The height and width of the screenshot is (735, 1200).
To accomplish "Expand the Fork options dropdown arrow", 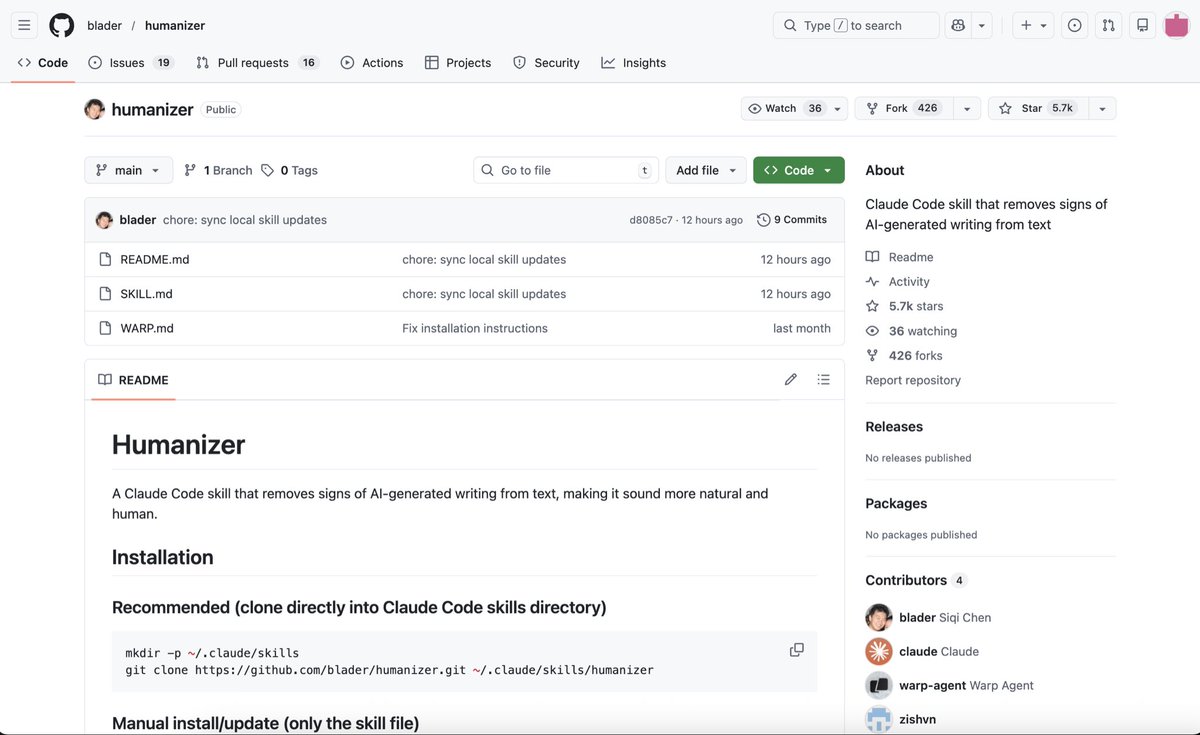I will tap(966, 108).
